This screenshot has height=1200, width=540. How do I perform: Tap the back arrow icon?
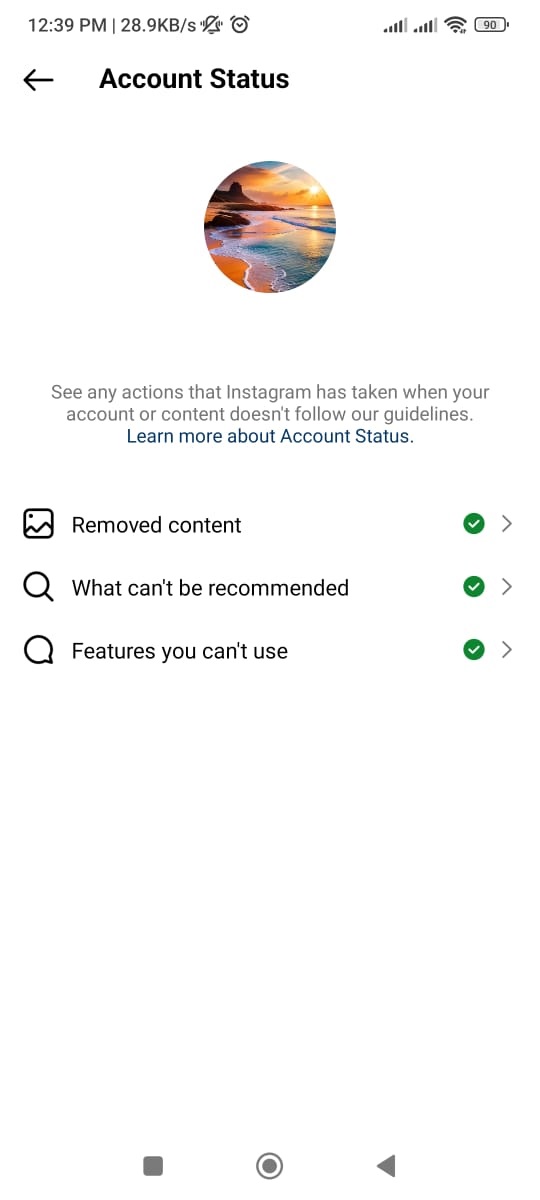pyautogui.click(x=38, y=80)
